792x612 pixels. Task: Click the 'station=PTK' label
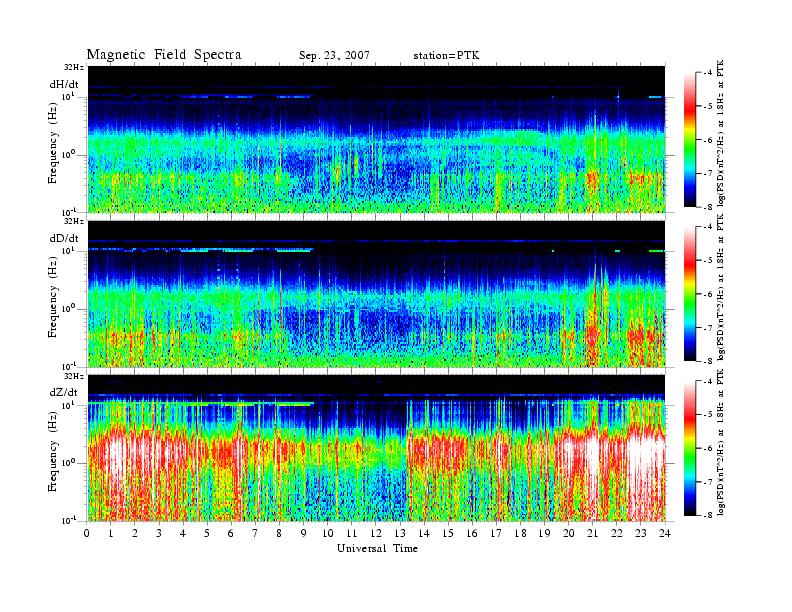pos(446,56)
